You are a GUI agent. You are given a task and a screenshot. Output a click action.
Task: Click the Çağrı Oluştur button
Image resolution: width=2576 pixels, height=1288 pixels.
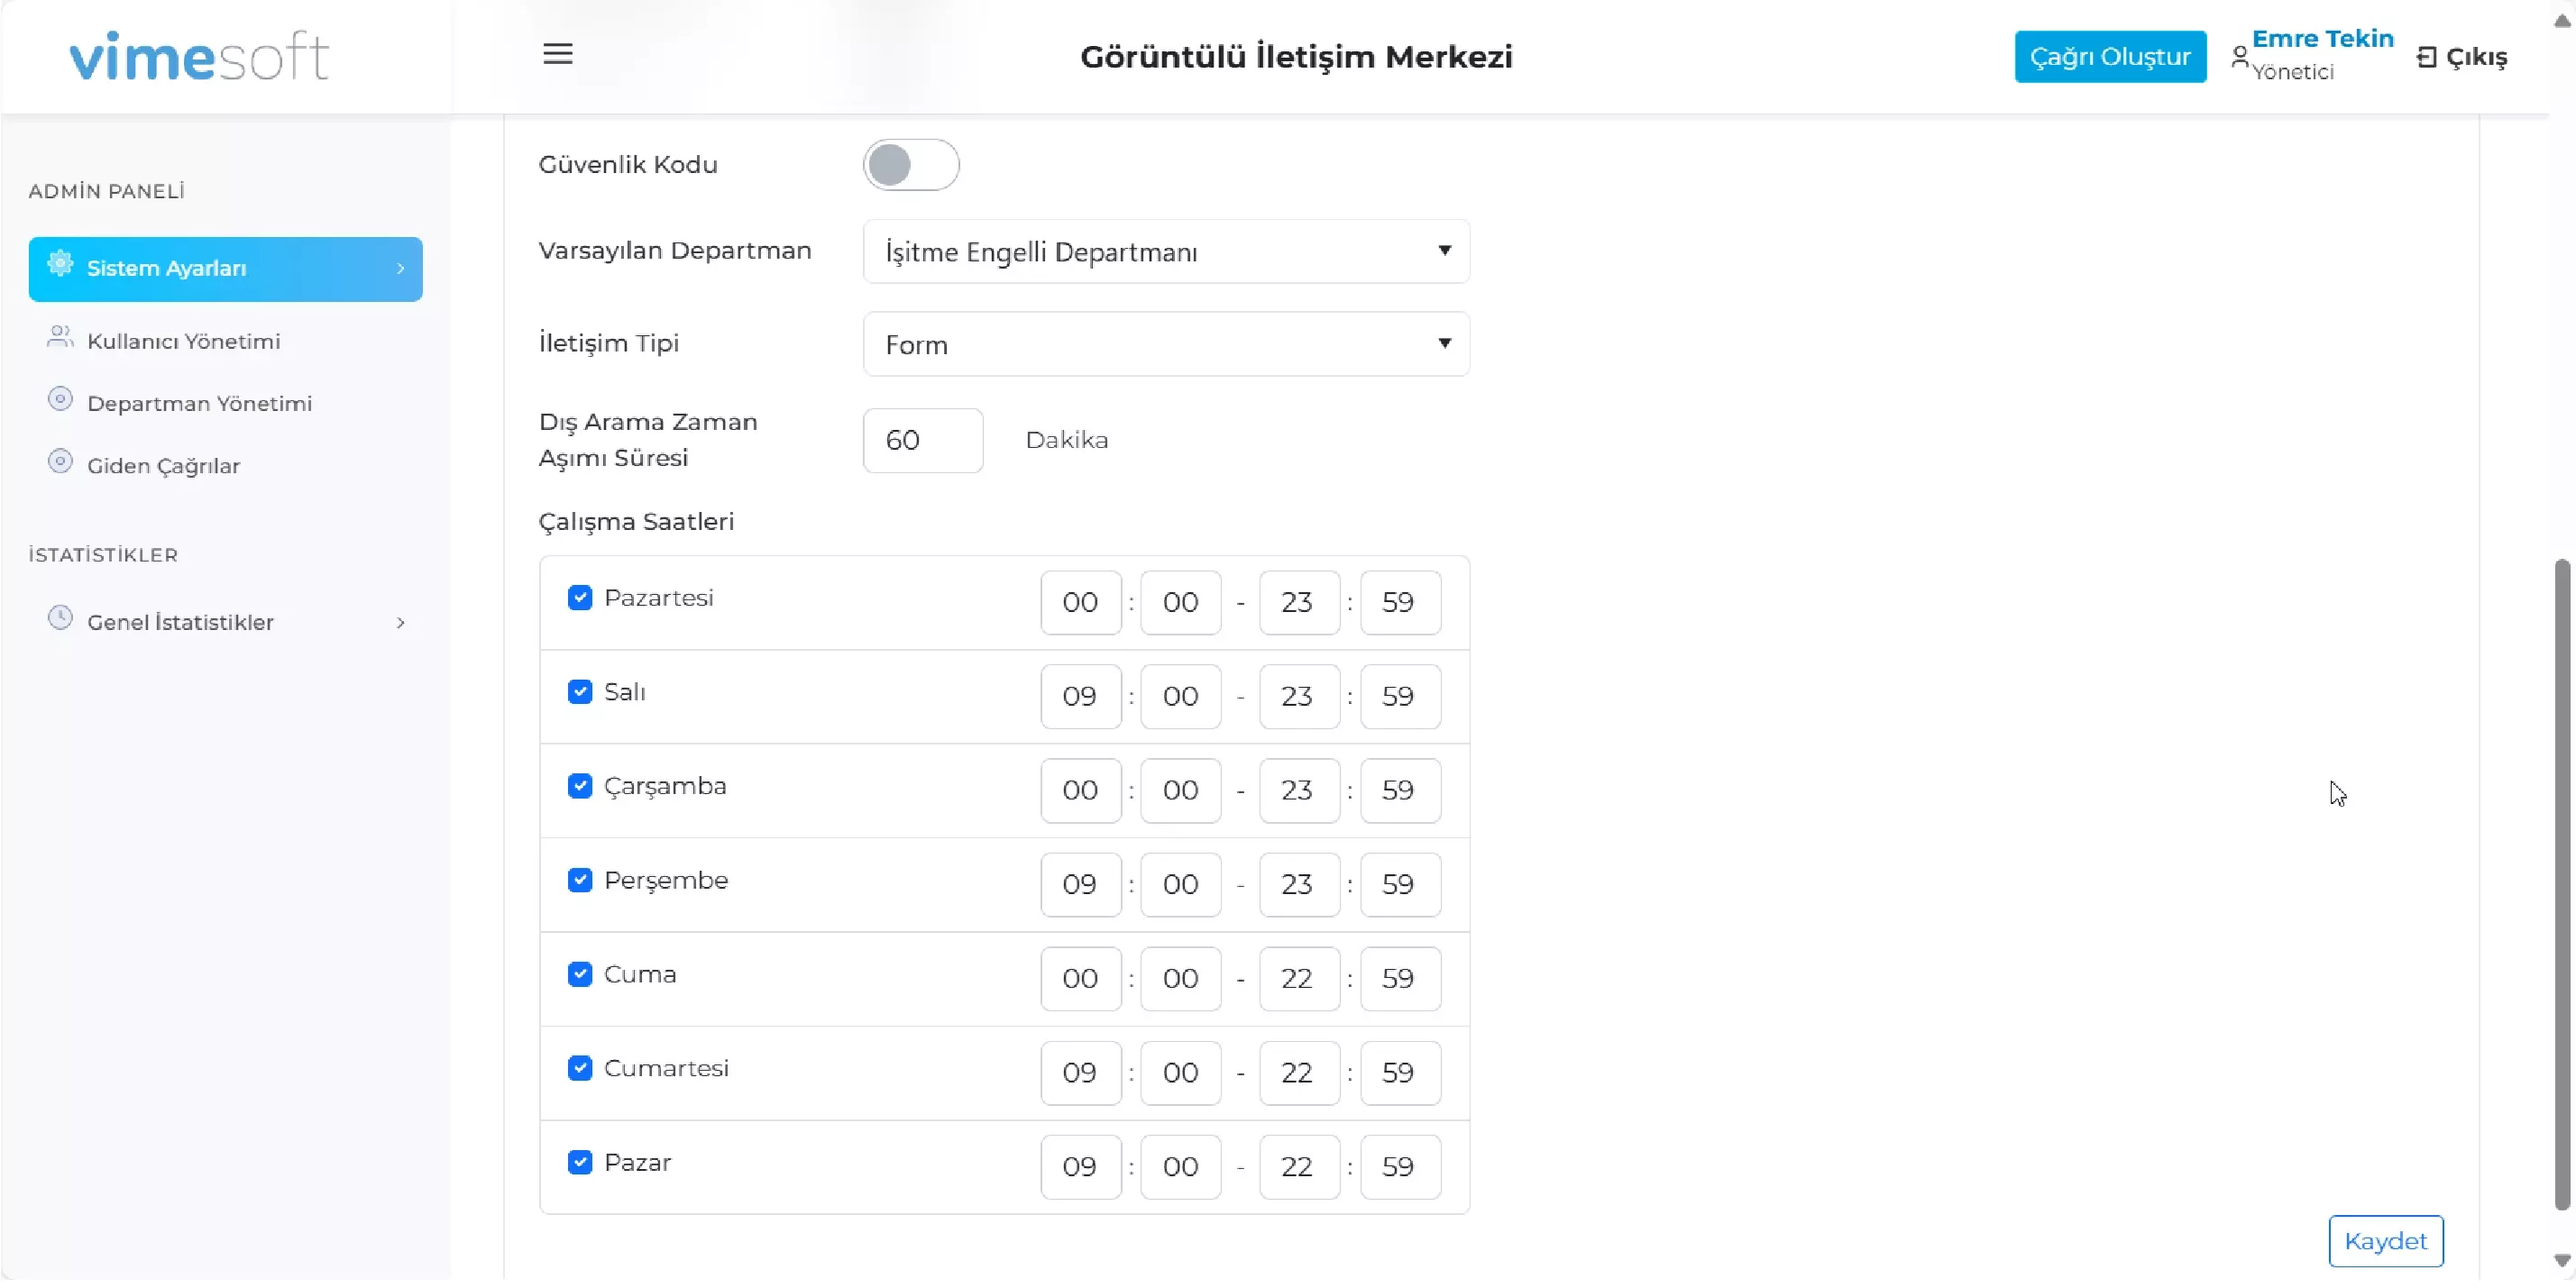pyautogui.click(x=2110, y=57)
